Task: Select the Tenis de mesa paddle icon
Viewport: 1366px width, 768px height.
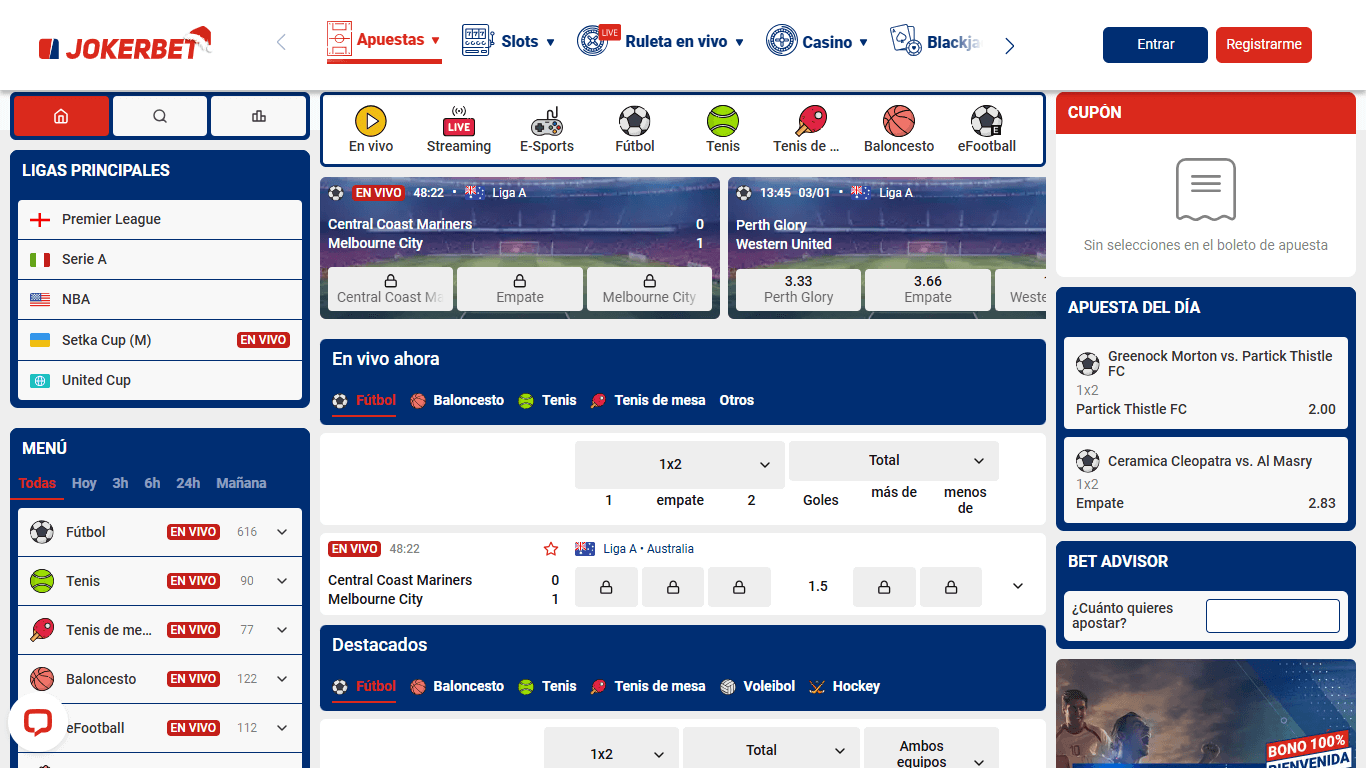Action: [x=811, y=121]
